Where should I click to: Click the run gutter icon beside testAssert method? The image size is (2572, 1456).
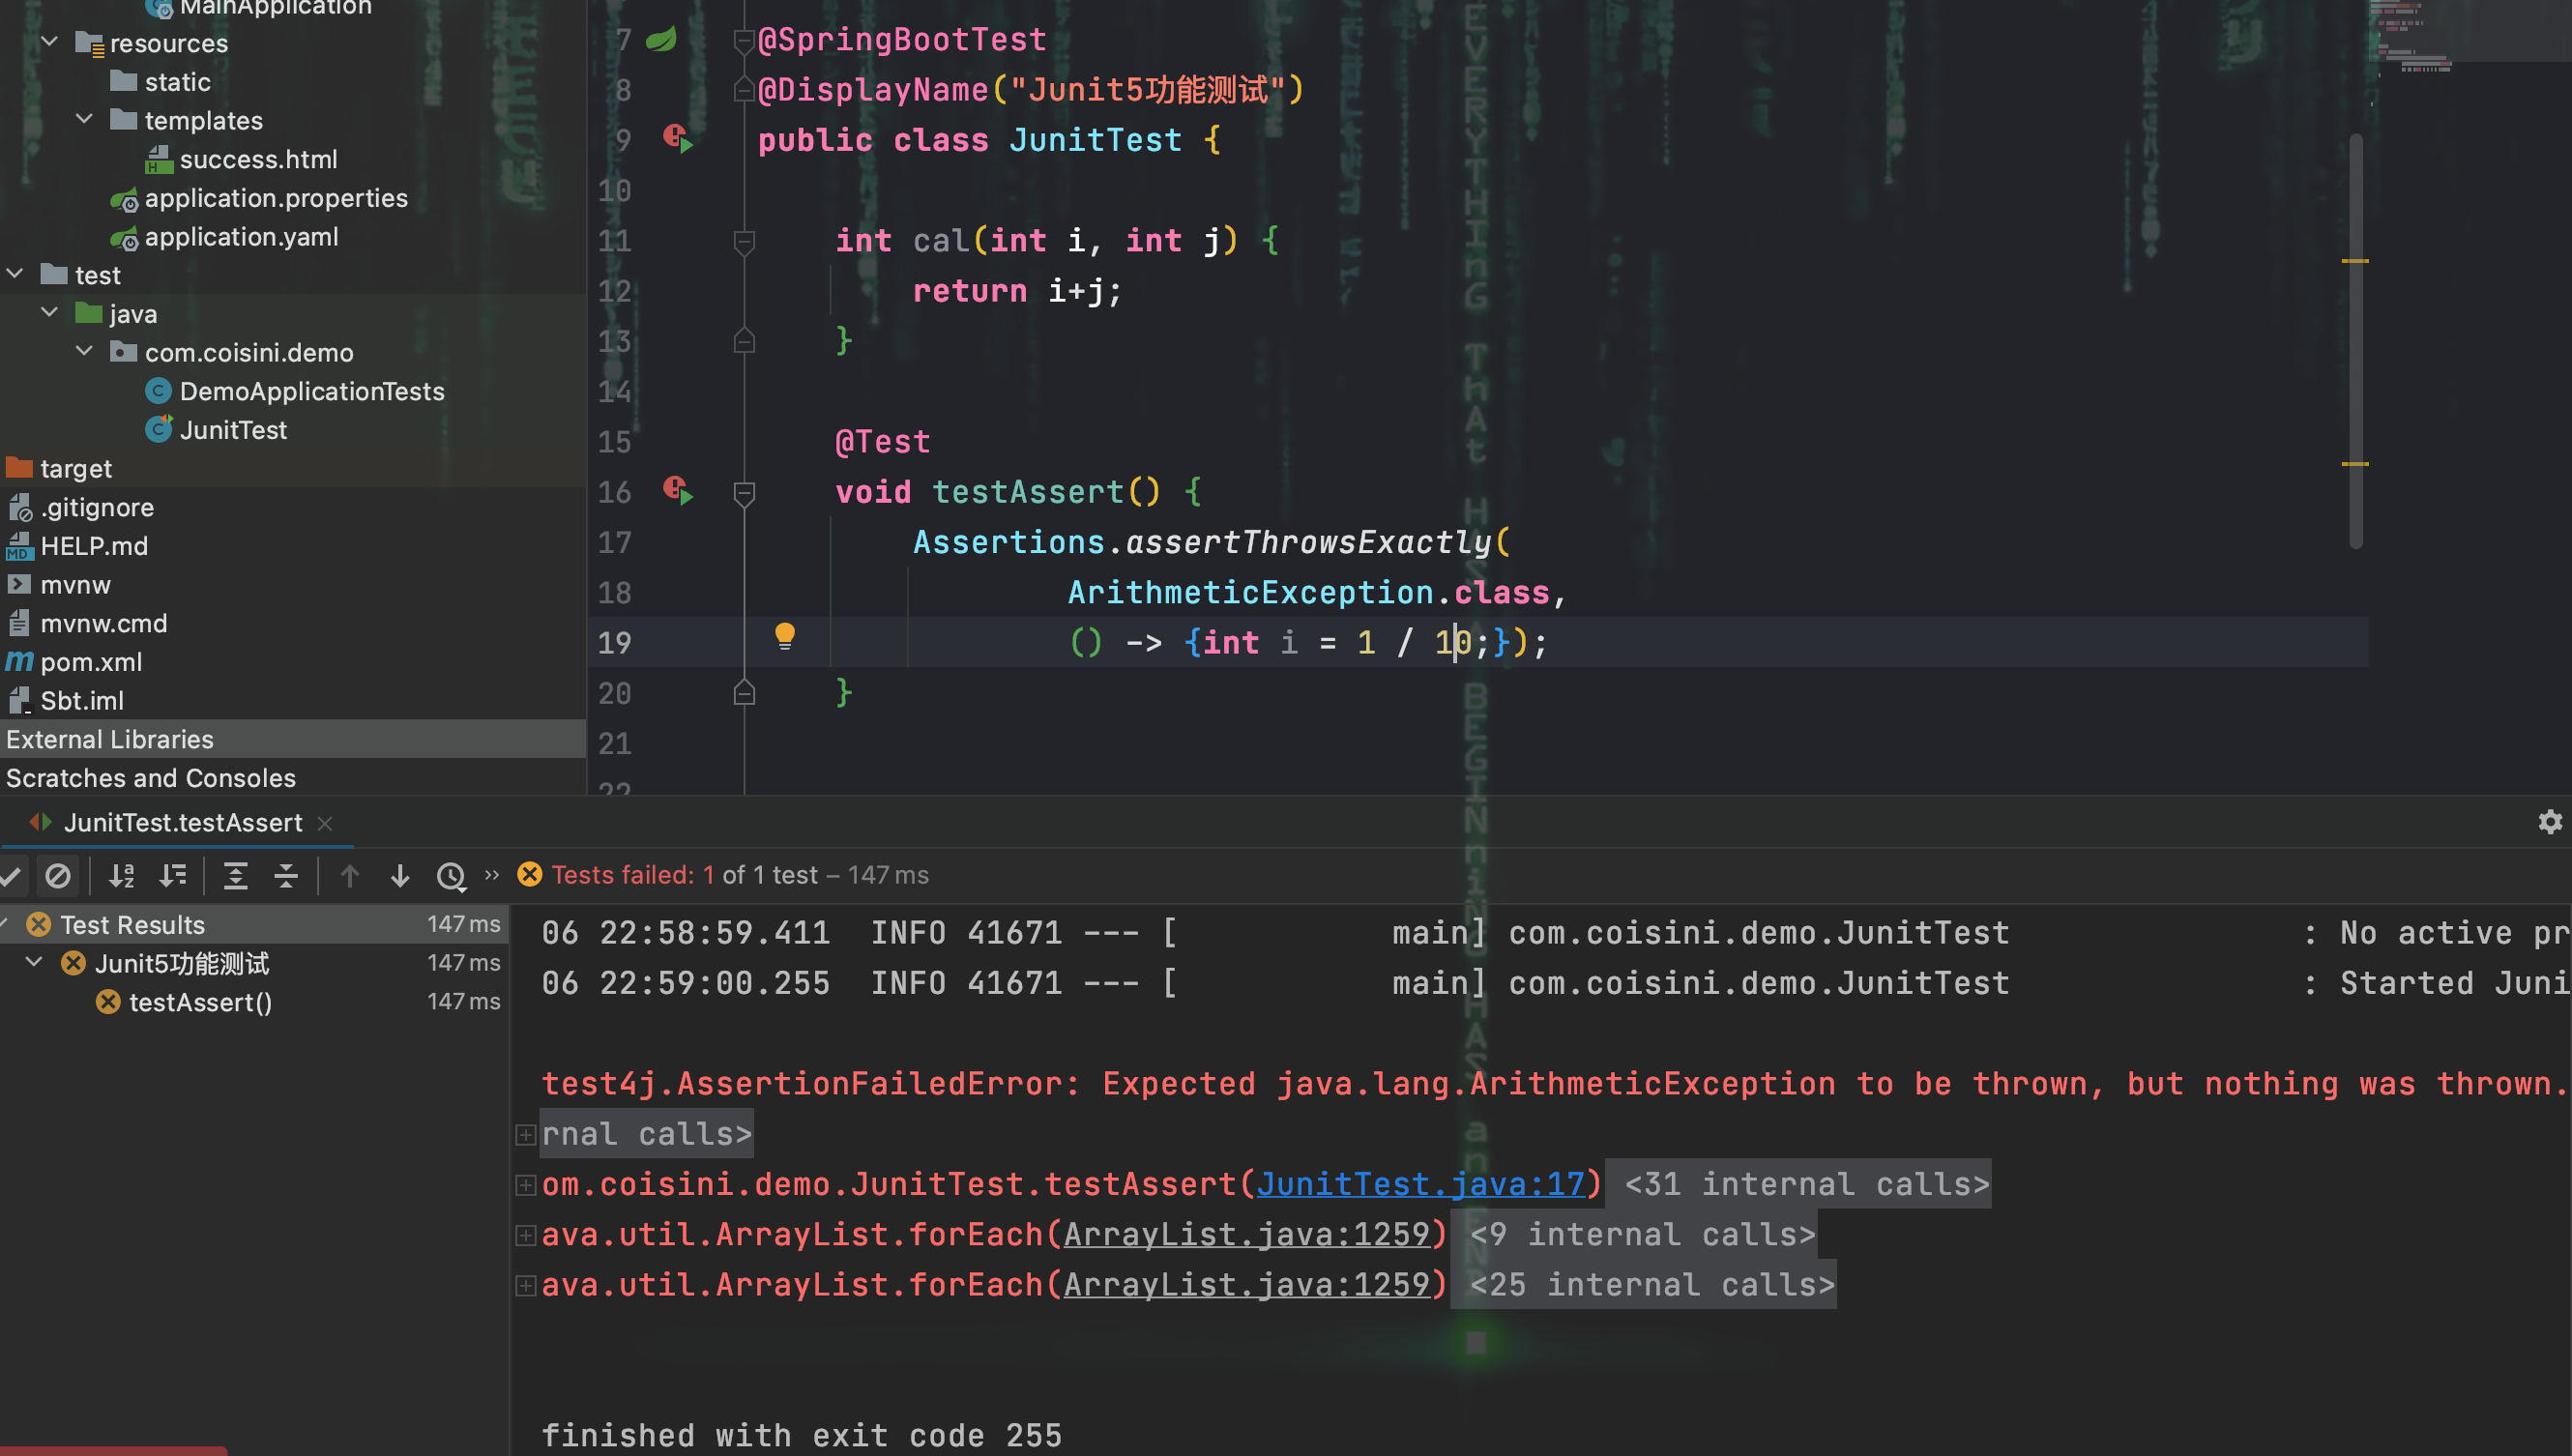tap(678, 490)
